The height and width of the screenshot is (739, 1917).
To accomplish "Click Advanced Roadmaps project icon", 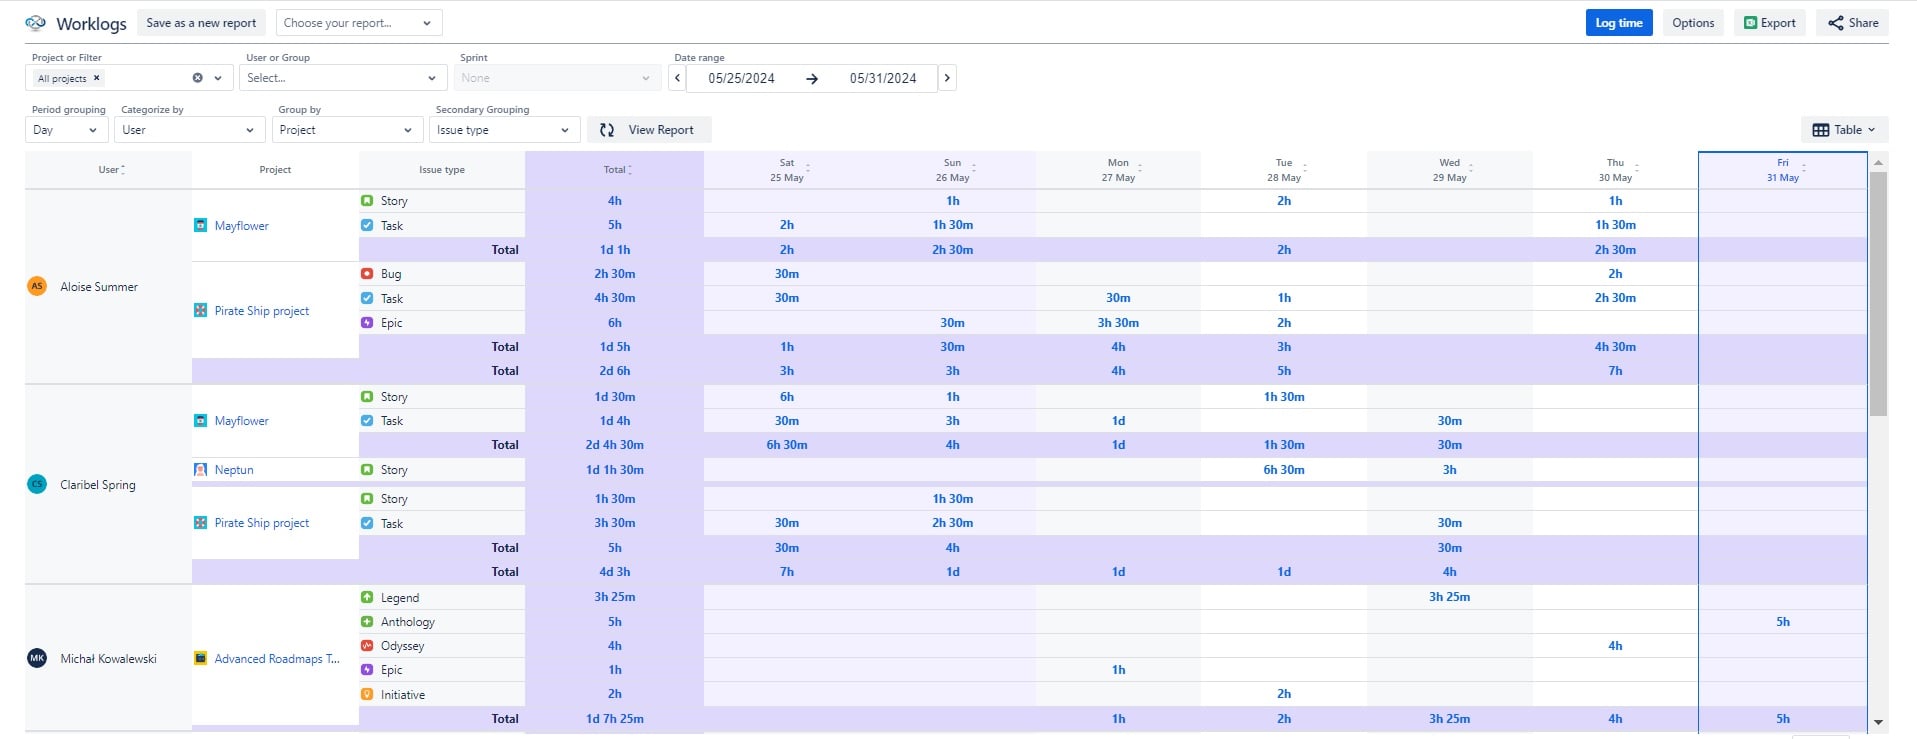I will pos(201,658).
